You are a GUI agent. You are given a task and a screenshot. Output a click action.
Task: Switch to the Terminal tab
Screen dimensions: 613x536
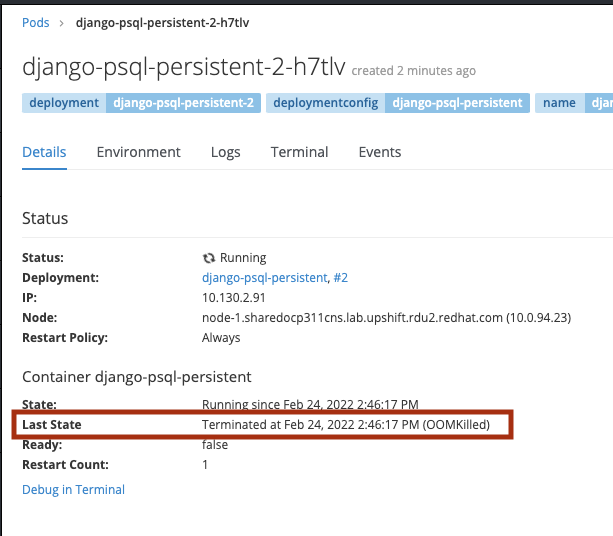click(299, 152)
